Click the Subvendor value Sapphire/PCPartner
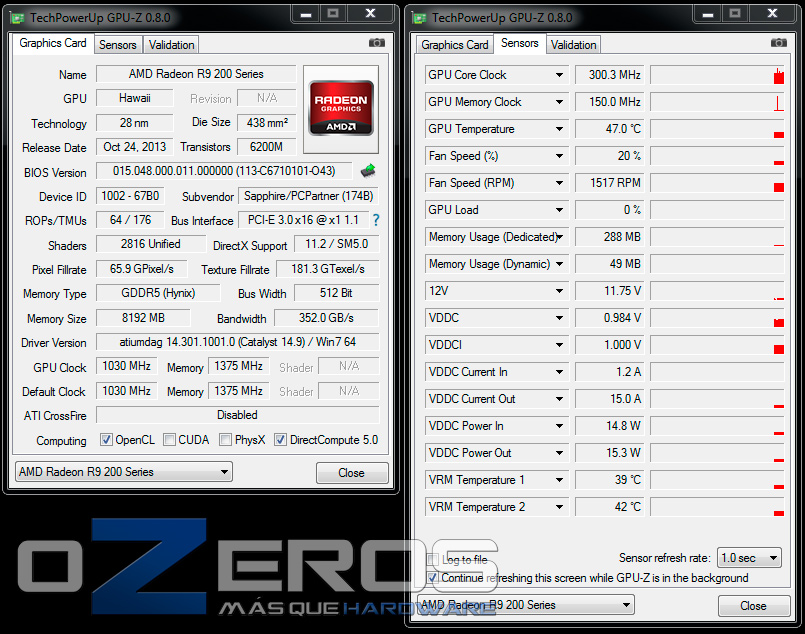This screenshot has height=634, width=805. [309, 196]
